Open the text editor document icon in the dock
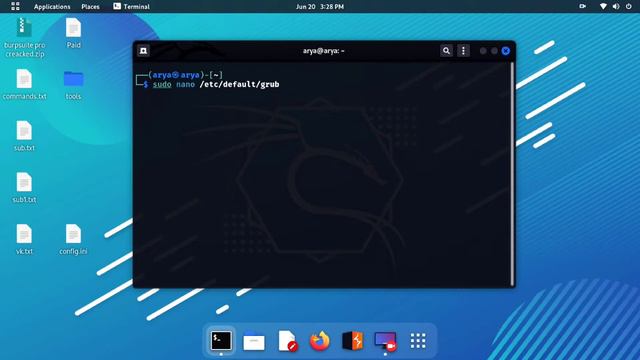This screenshot has width=640, height=360. (x=287, y=341)
